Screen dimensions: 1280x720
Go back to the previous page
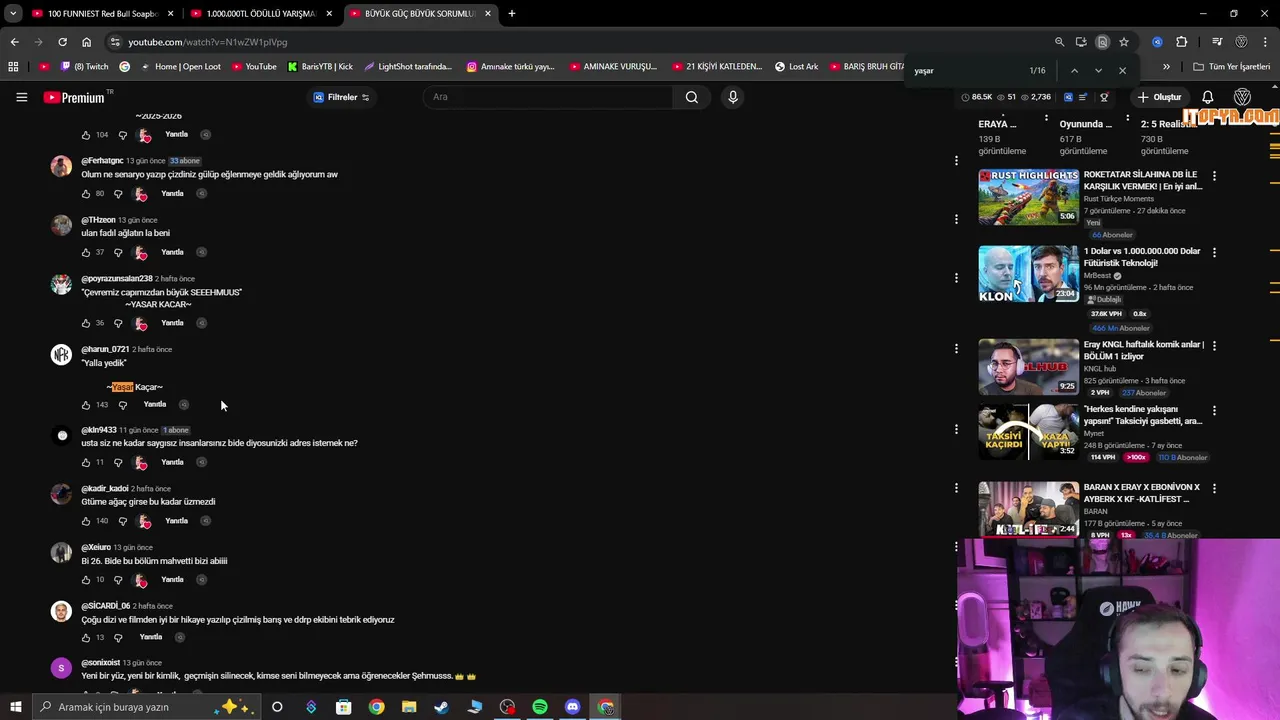(14, 42)
